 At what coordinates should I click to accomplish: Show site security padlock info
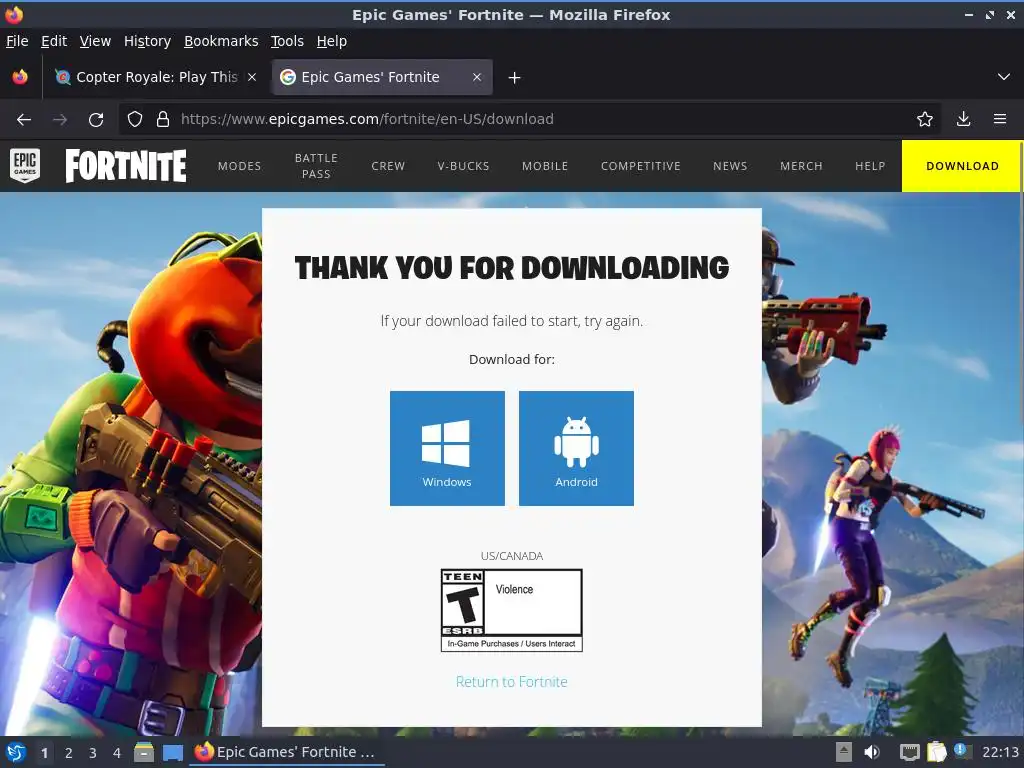click(x=163, y=119)
